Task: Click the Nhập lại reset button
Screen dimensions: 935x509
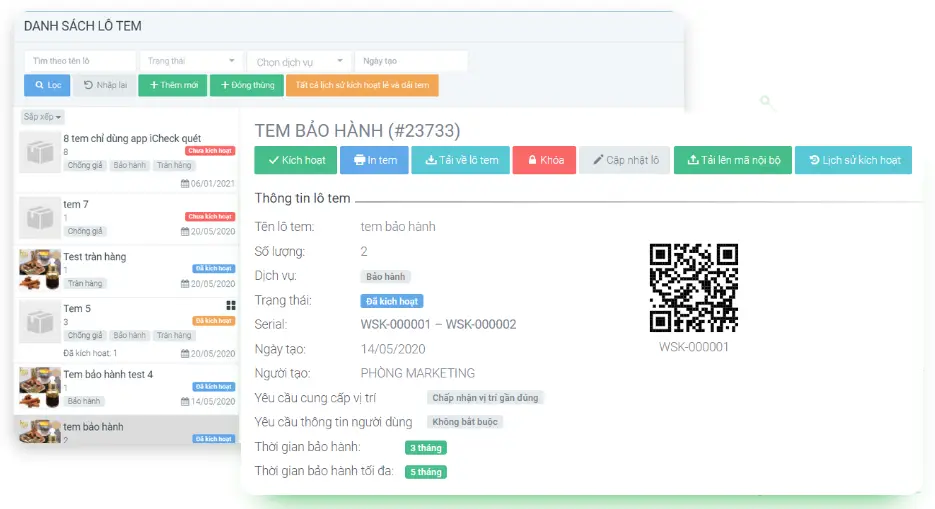Action: click(106, 86)
